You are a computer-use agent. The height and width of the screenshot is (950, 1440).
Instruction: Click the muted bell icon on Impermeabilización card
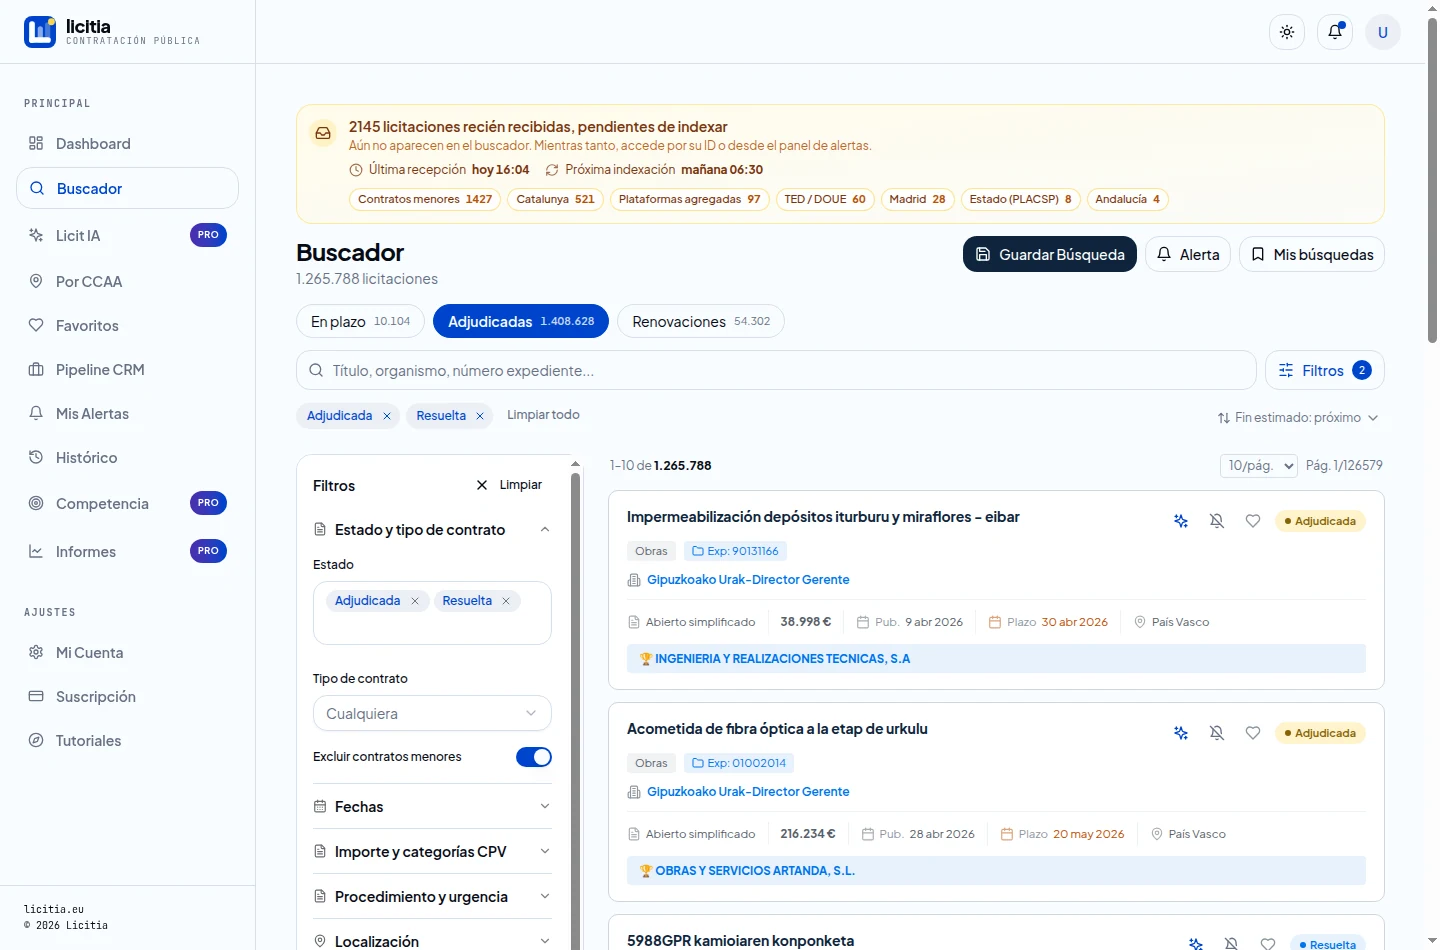(x=1217, y=521)
